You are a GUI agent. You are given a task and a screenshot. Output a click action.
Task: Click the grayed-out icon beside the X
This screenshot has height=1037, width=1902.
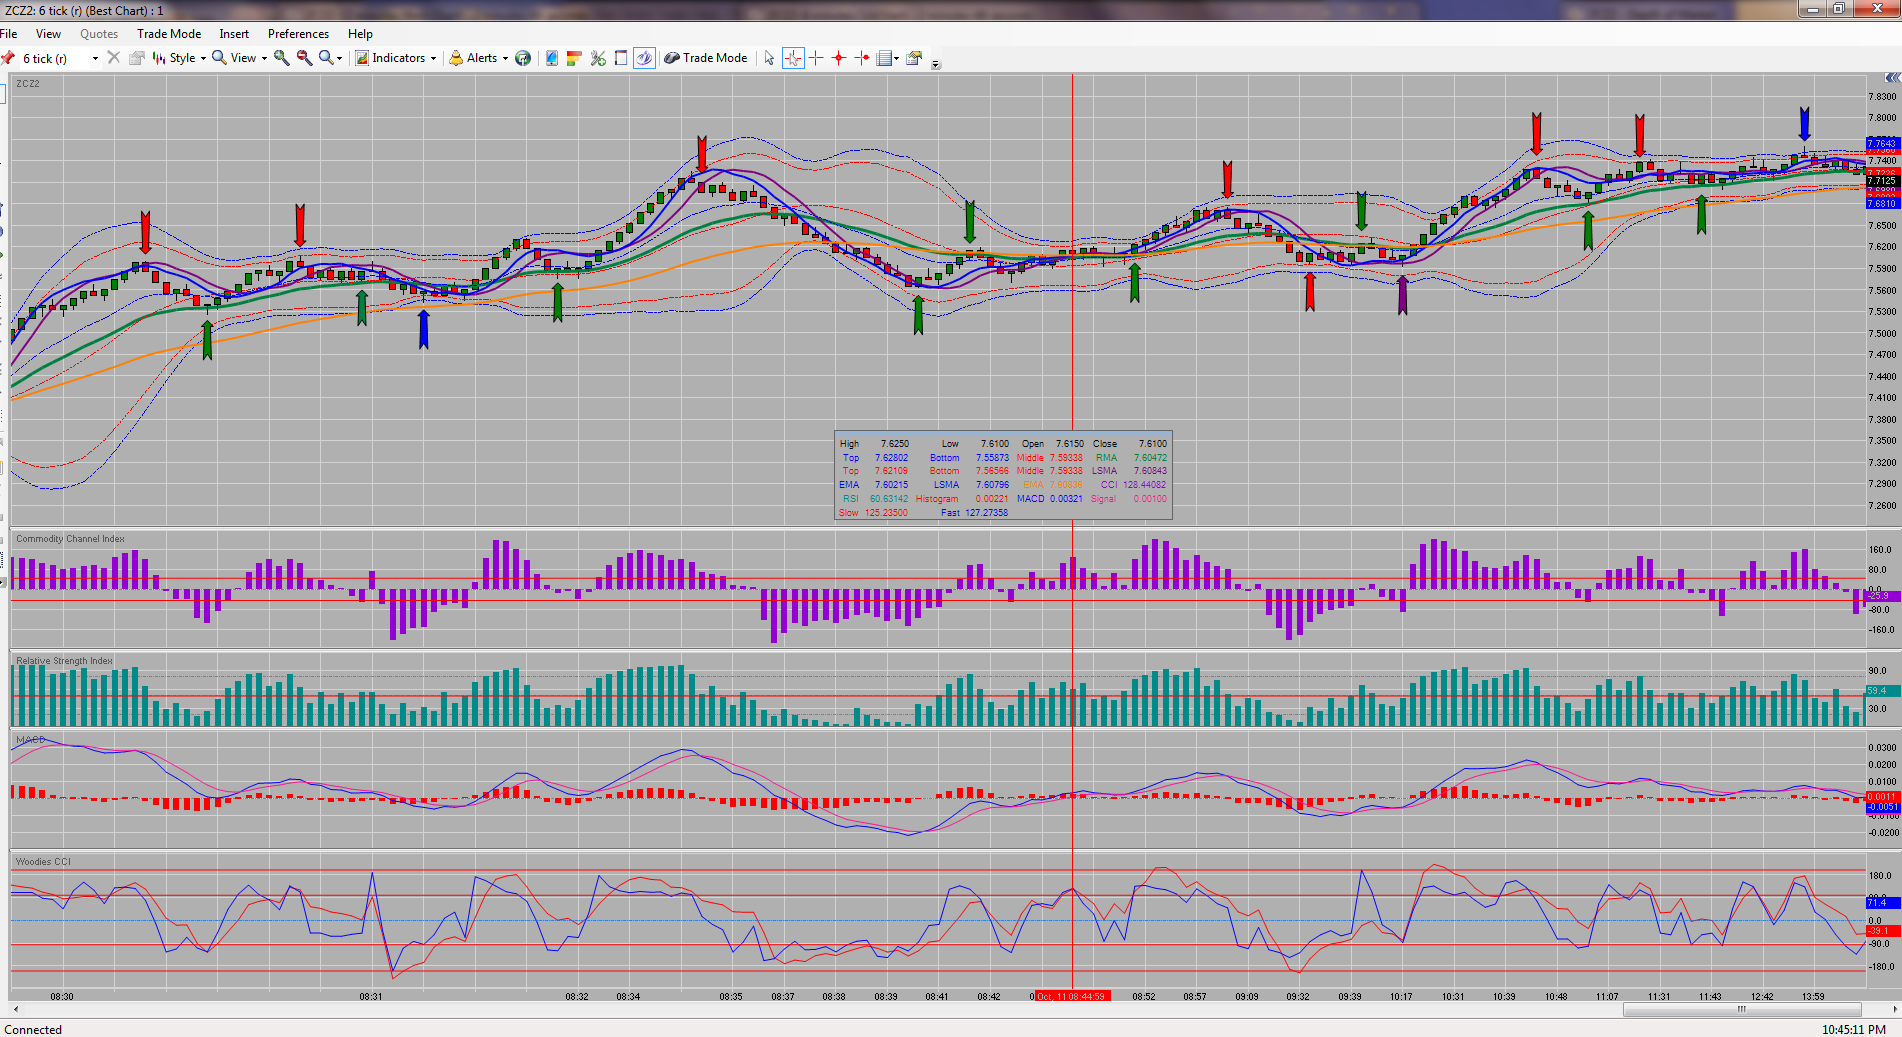tap(137, 58)
